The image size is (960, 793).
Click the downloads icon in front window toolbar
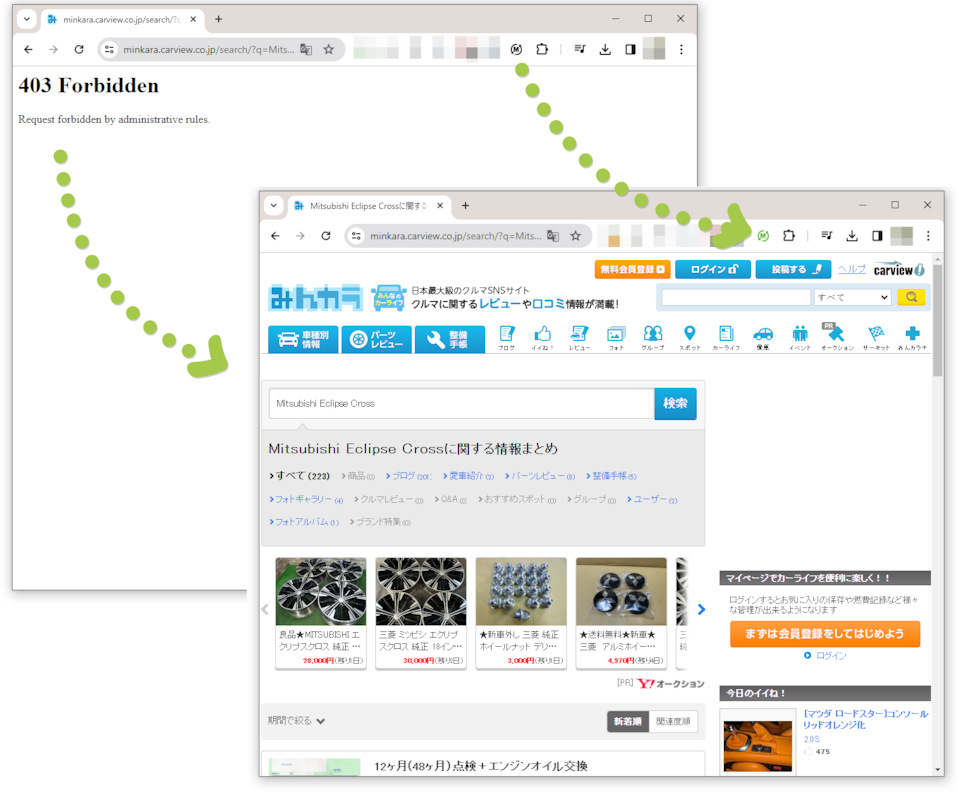pos(852,236)
